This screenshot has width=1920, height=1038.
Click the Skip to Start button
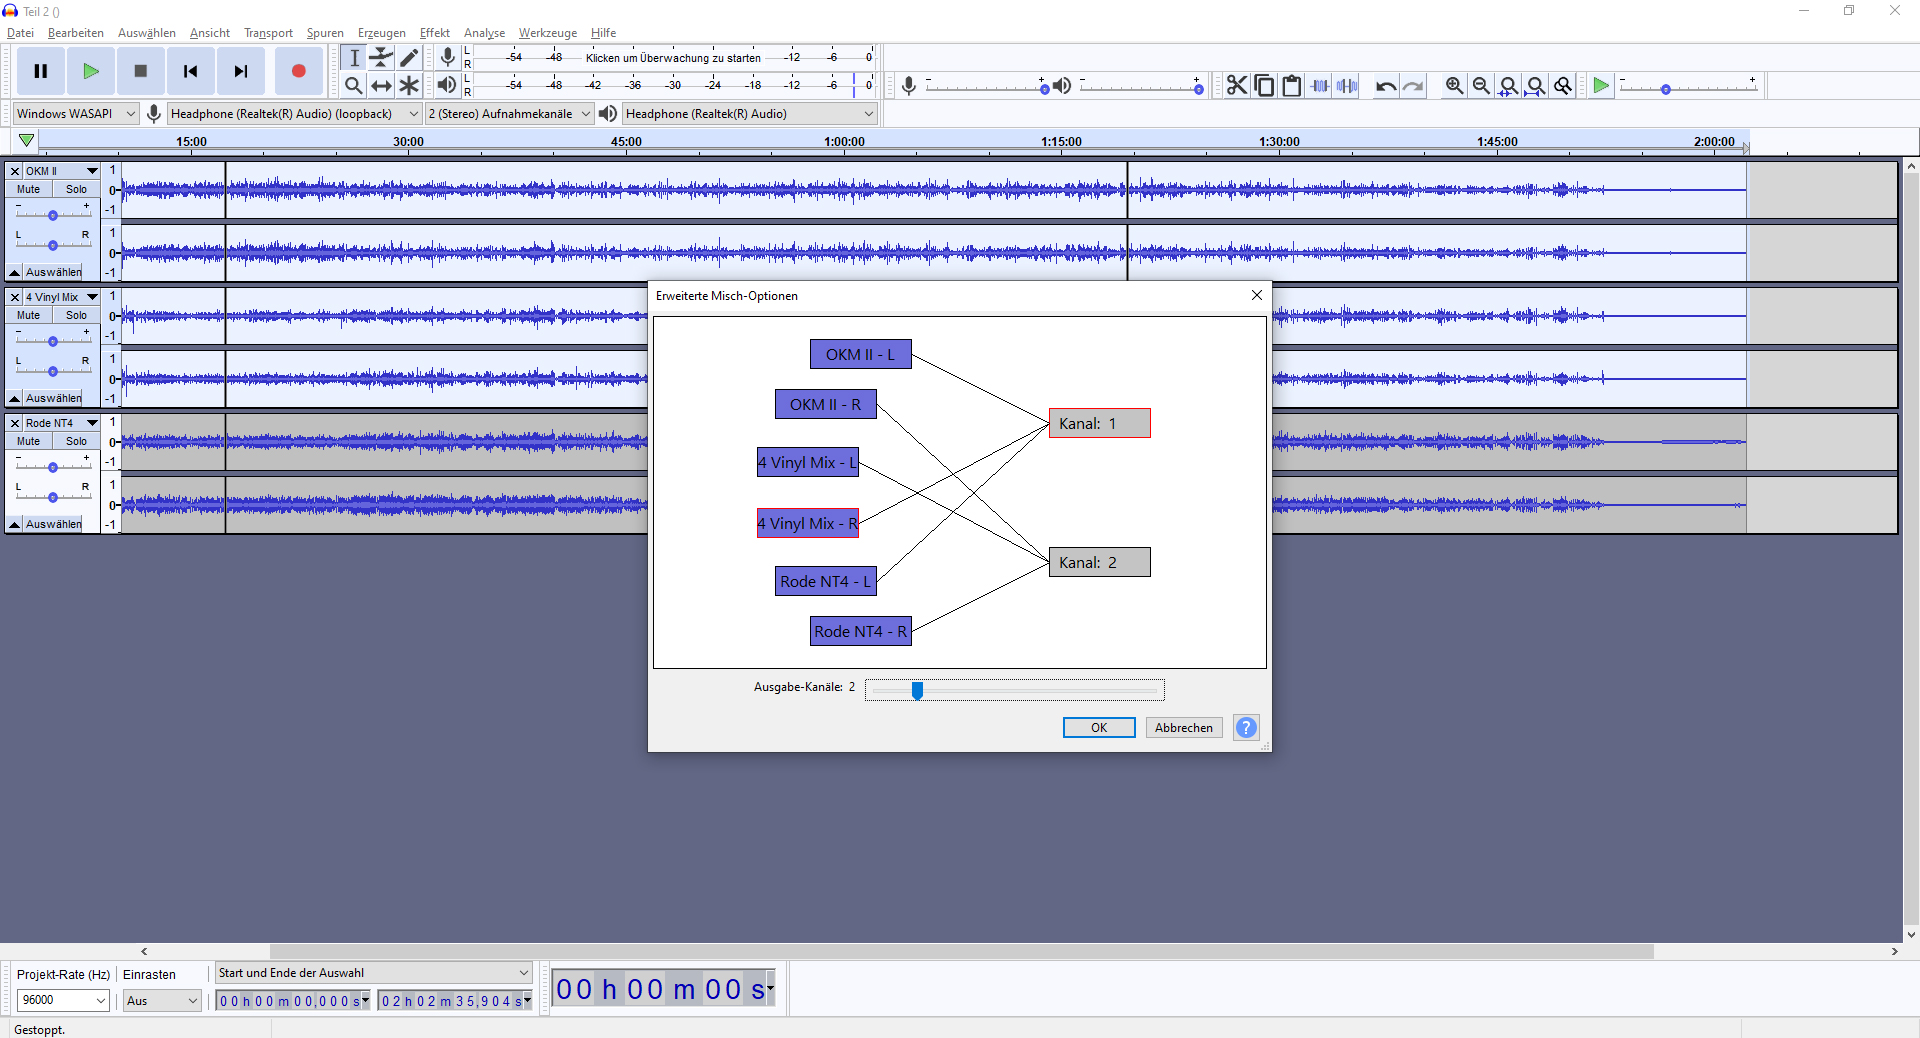click(190, 71)
